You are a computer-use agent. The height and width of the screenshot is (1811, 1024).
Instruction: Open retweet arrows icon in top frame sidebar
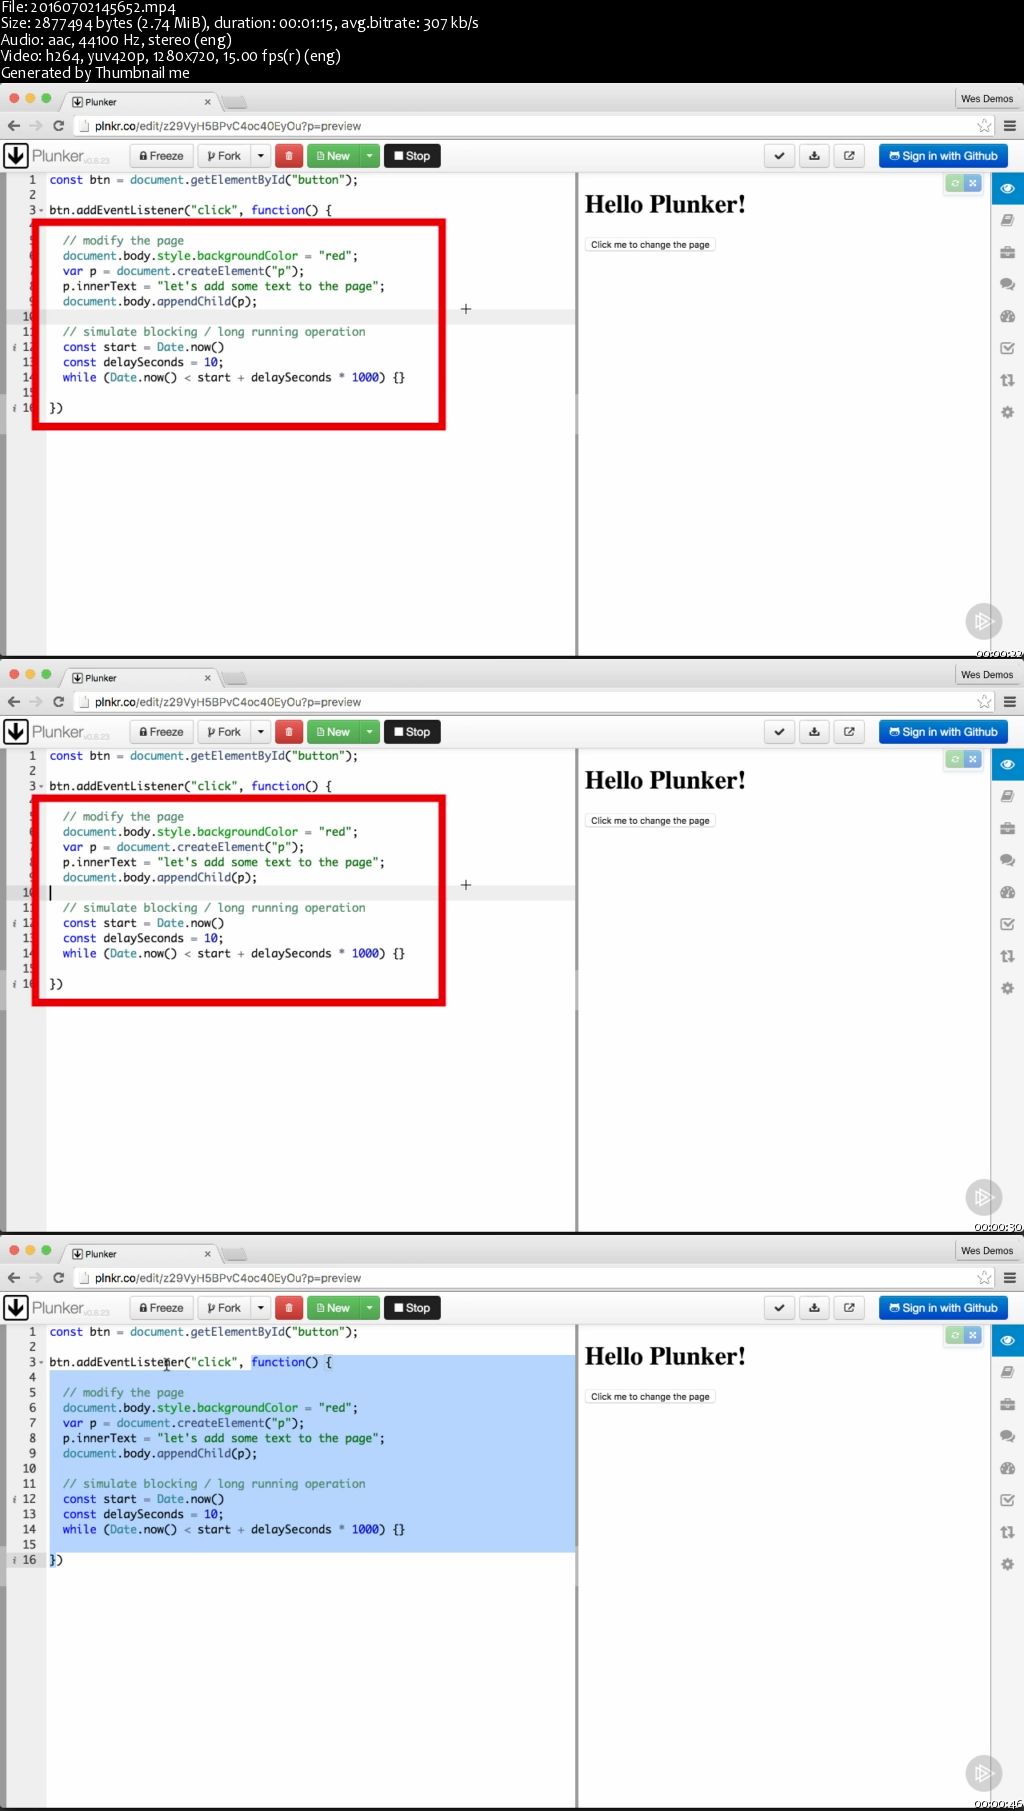[1007, 380]
